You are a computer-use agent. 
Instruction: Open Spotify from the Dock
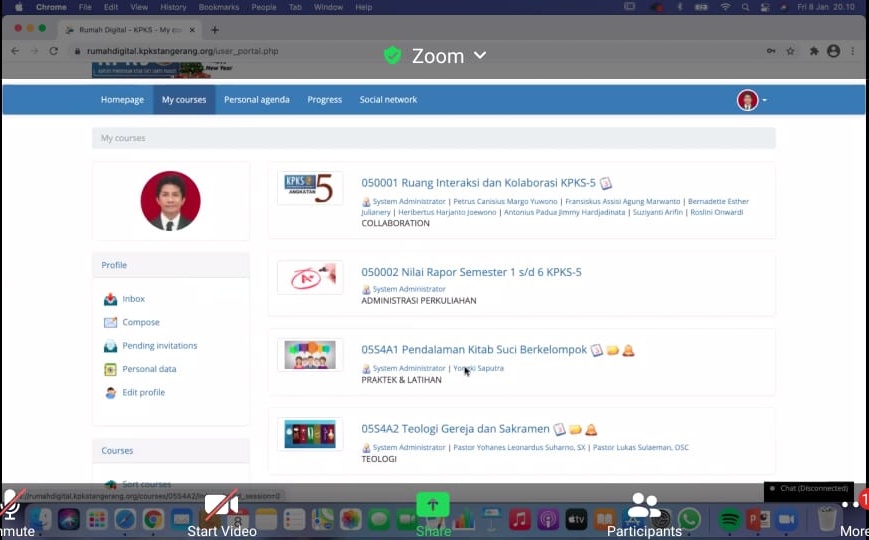point(729,520)
